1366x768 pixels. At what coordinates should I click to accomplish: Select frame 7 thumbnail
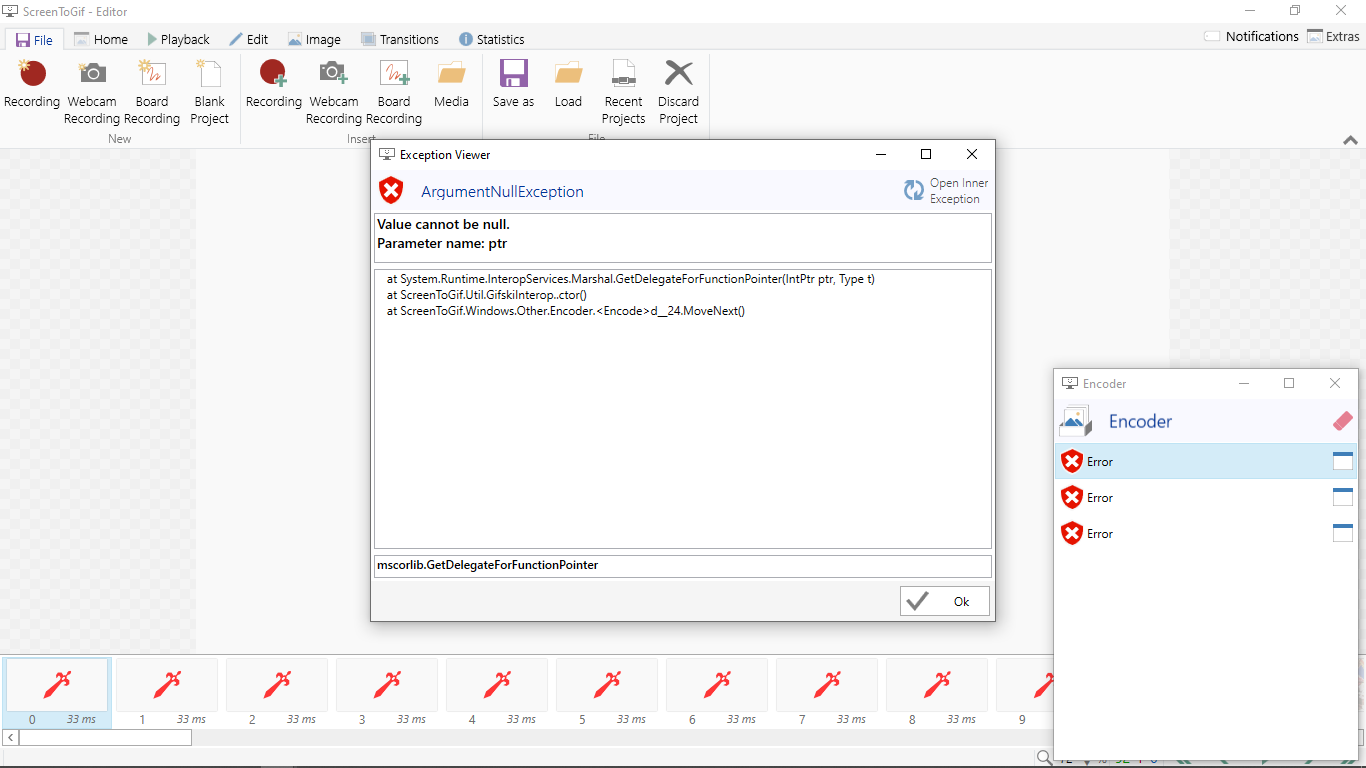827,693
